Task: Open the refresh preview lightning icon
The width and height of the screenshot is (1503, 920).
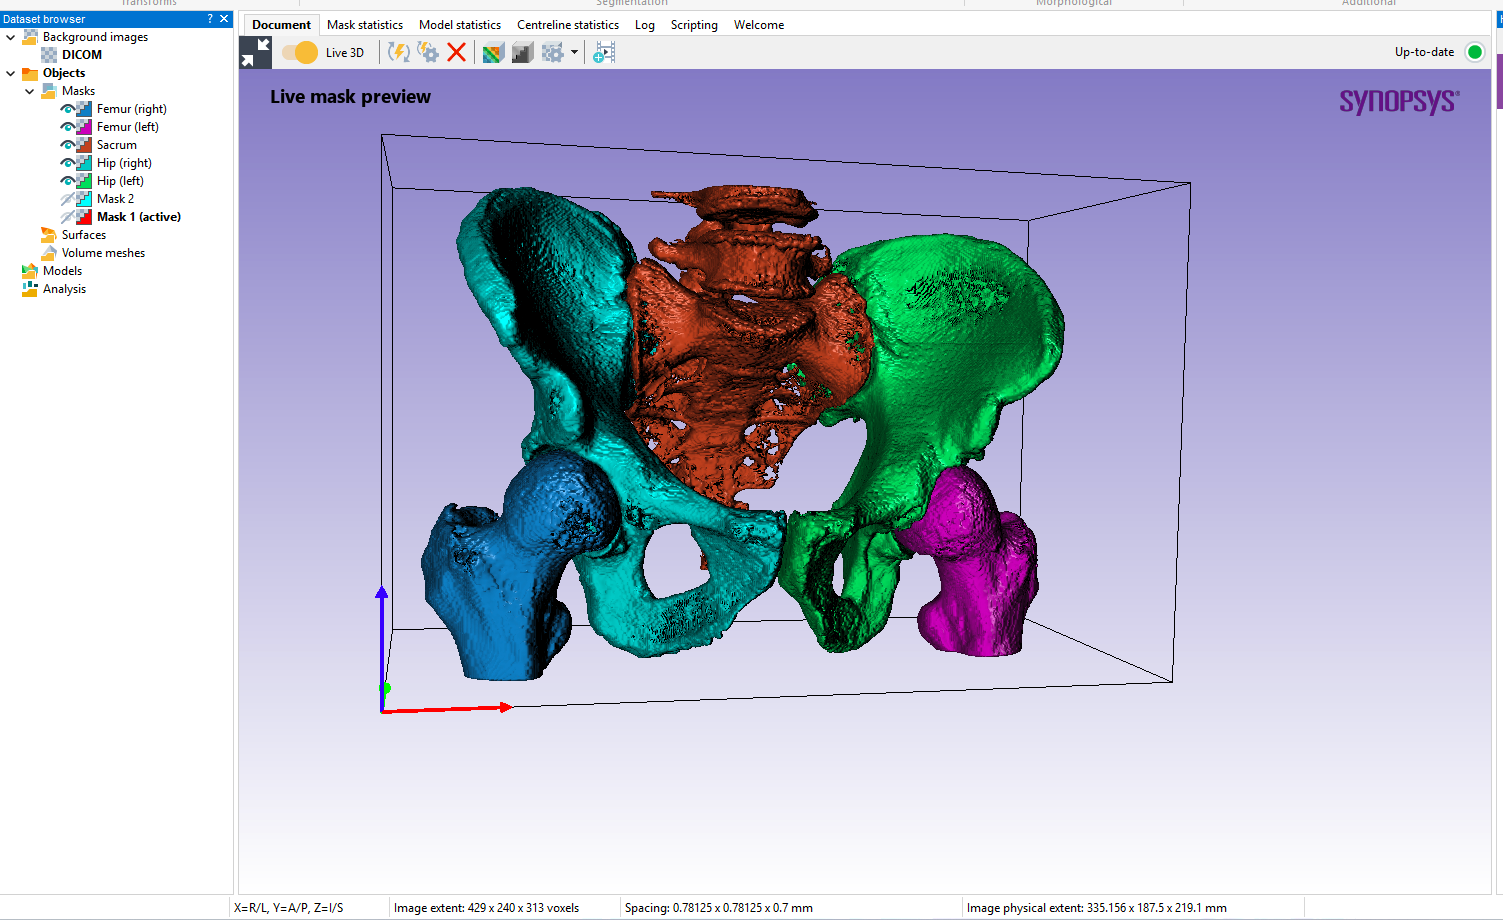Action: tap(398, 52)
